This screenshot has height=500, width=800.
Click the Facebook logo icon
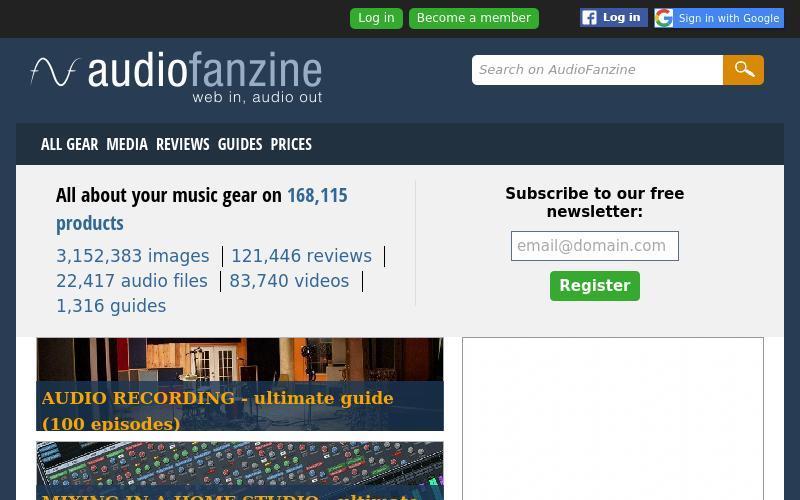pos(589,18)
